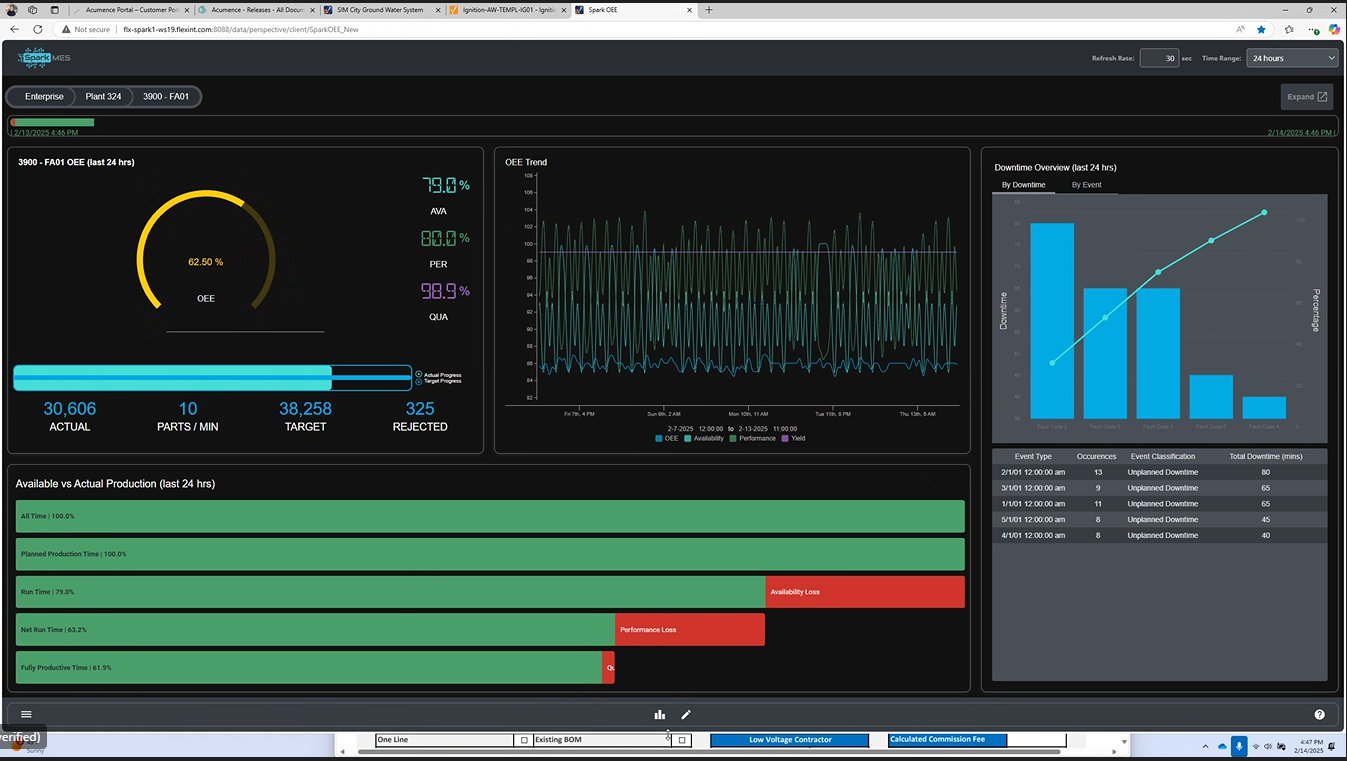Toggle the Actual Progress legend marker
1347x761 pixels.
419,375
